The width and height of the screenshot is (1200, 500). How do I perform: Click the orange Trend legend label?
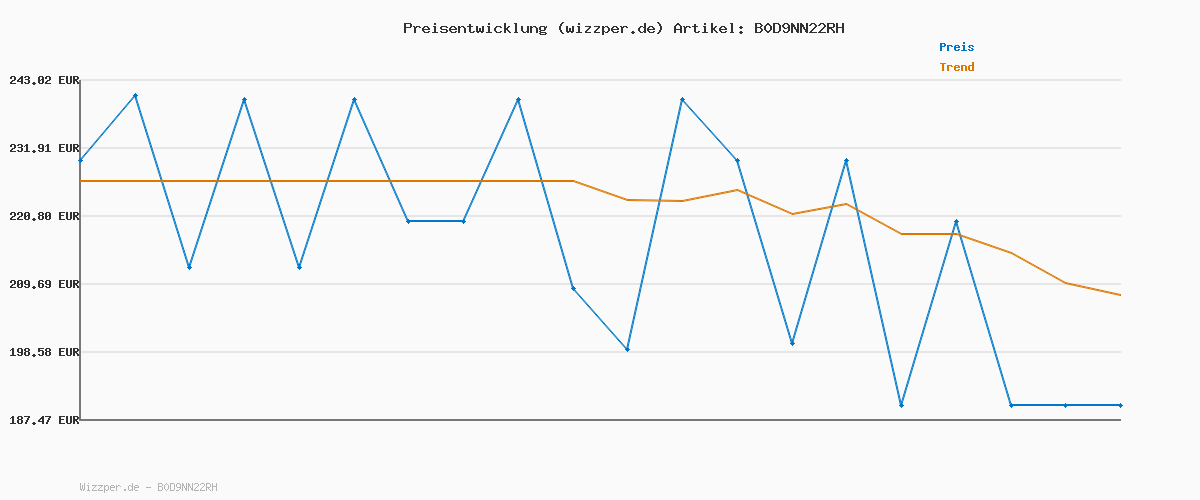click(956, 67)
